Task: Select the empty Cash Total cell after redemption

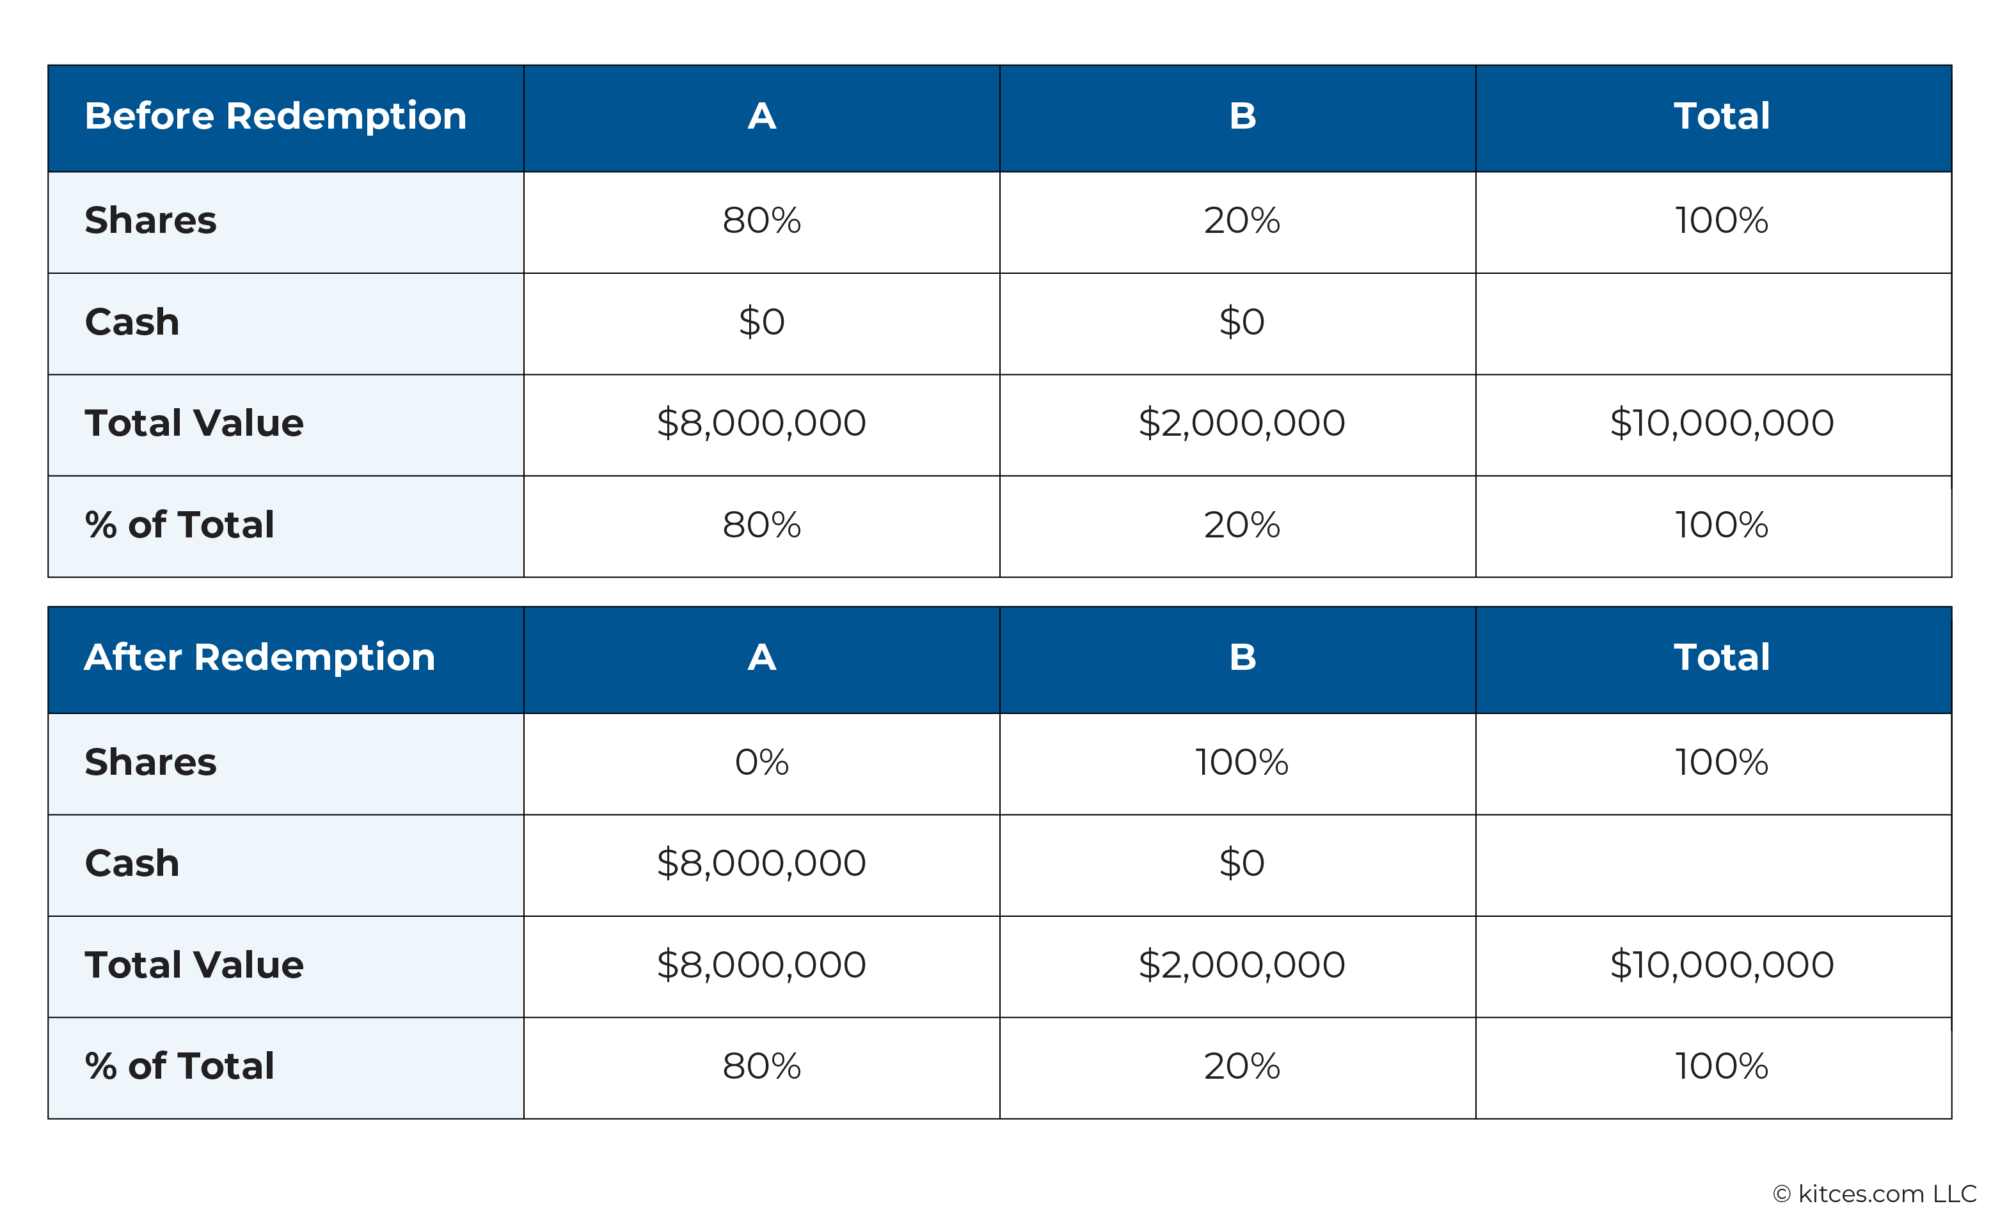Action: coord(1713,865)
